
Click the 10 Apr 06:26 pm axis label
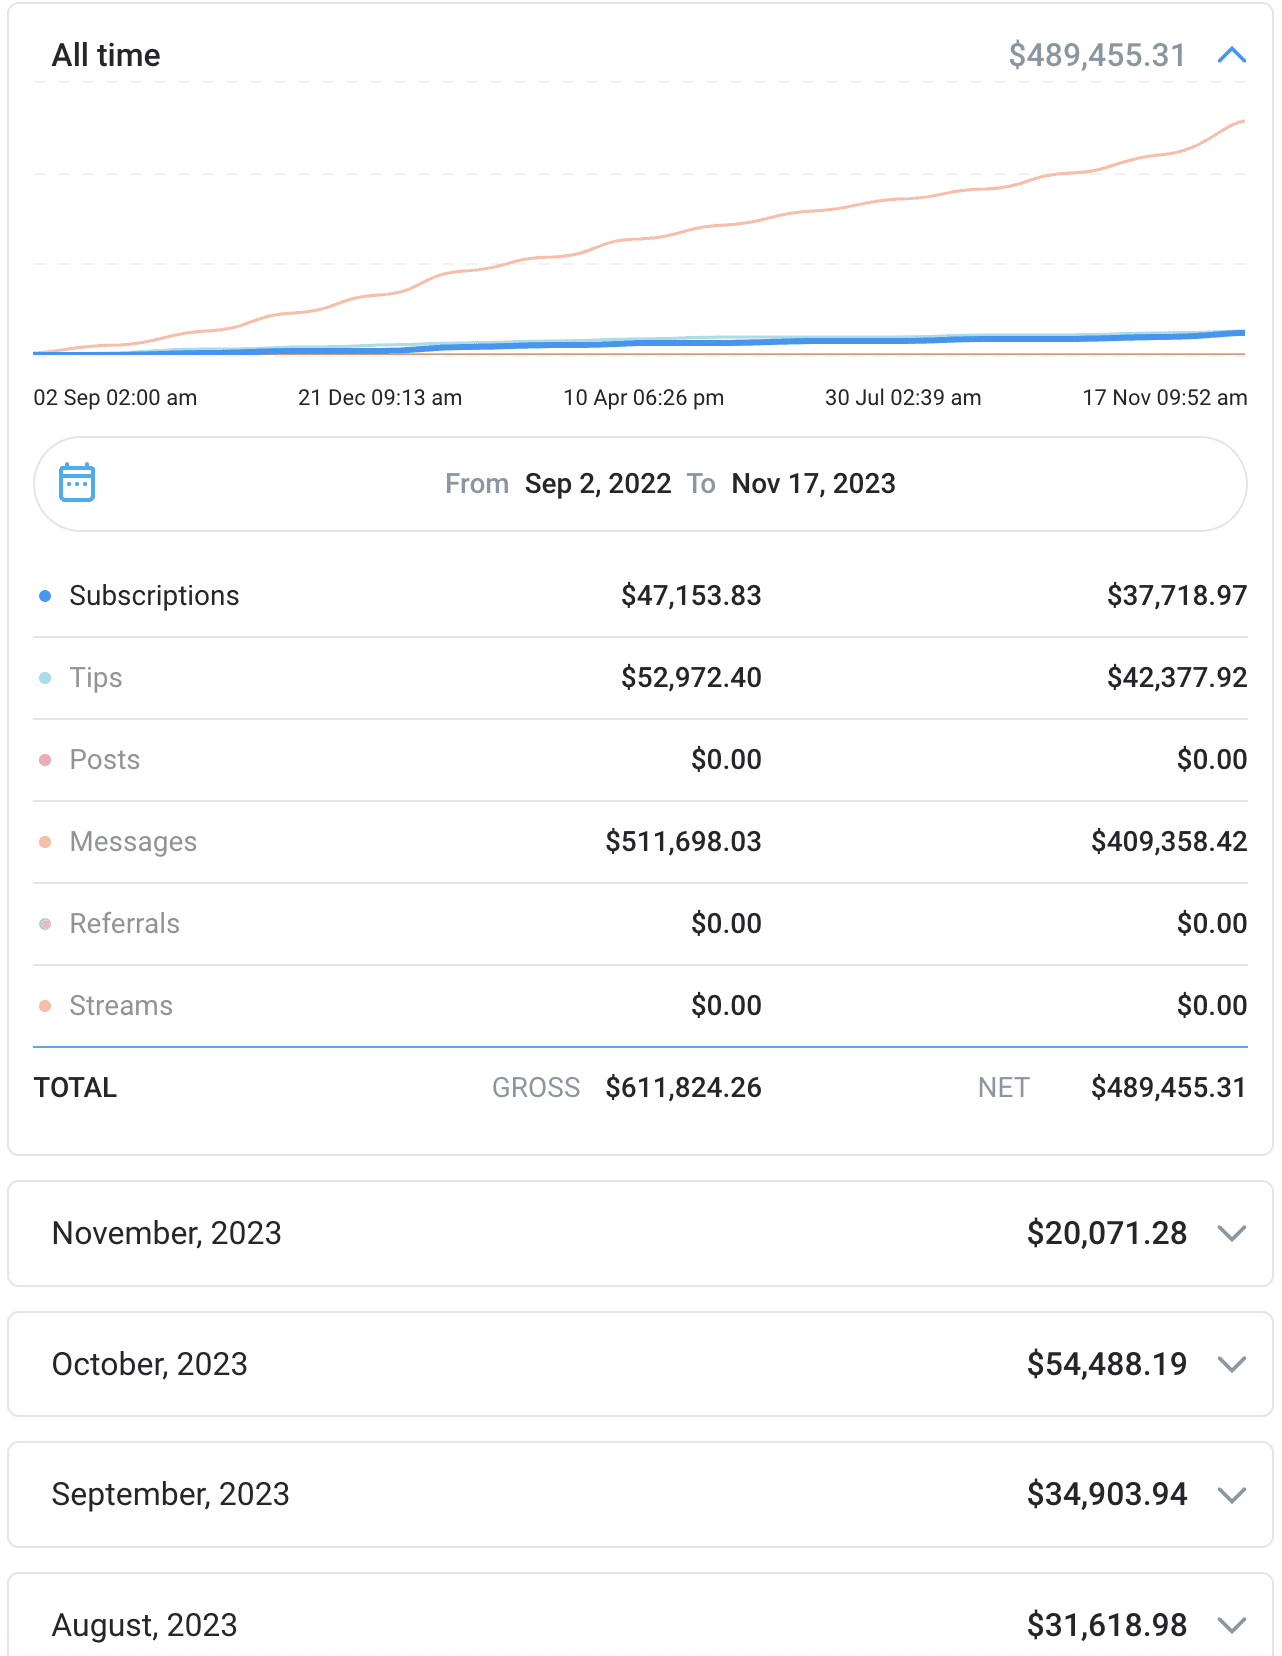[643, 398]
